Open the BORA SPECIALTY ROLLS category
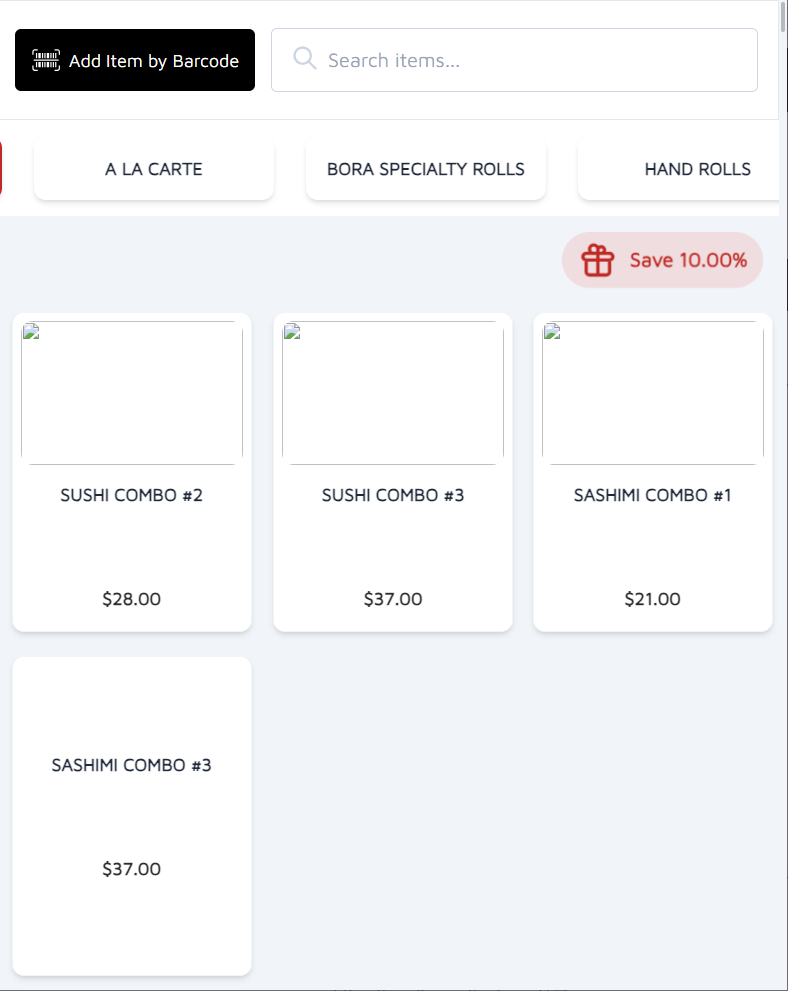Image resolution: width=788 pixels, height=991 pixels. click(x=426, y=169)
